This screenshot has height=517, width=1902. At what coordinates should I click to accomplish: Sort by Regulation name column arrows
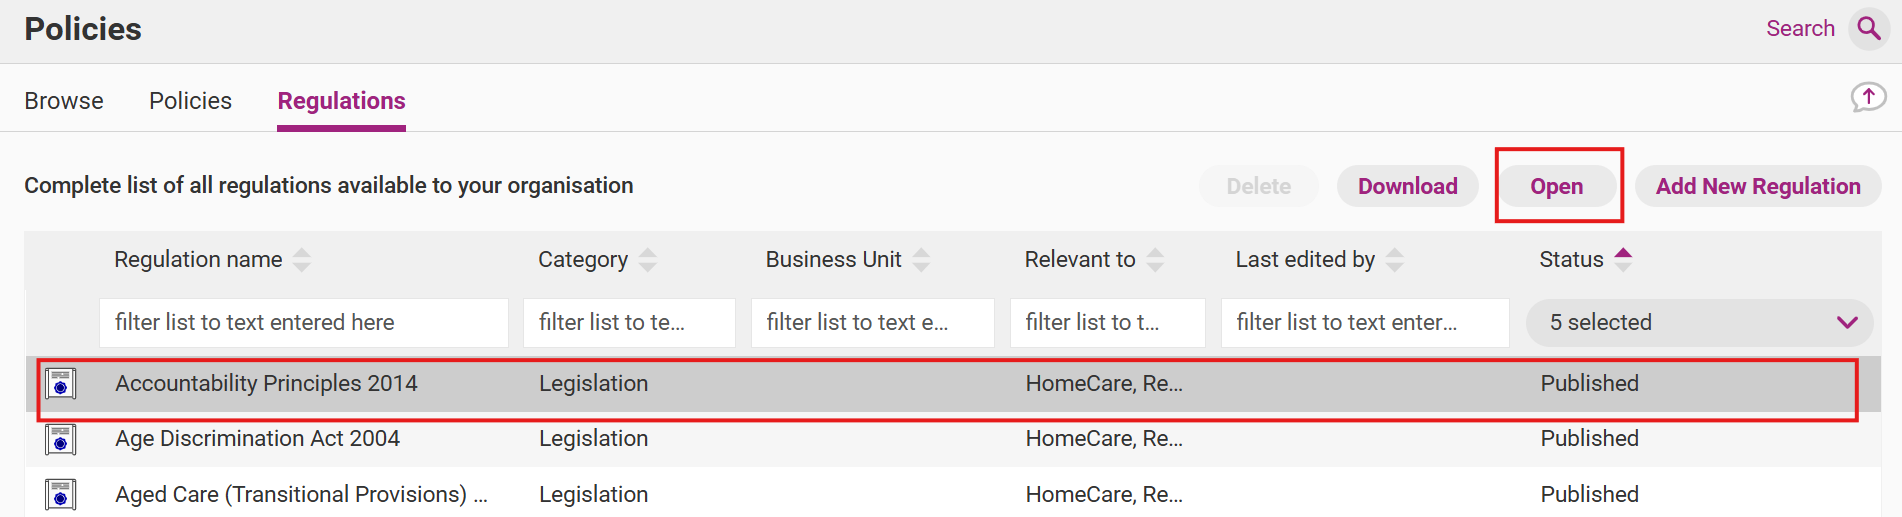click(302, 260)
